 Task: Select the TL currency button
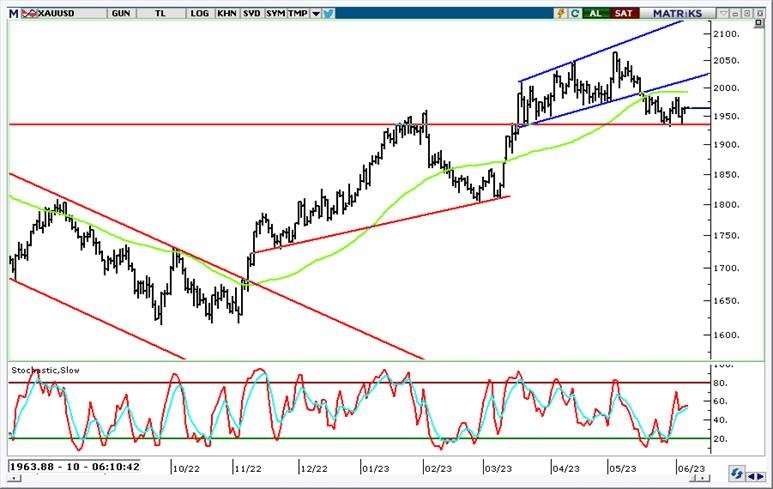(x=162, y=14)
